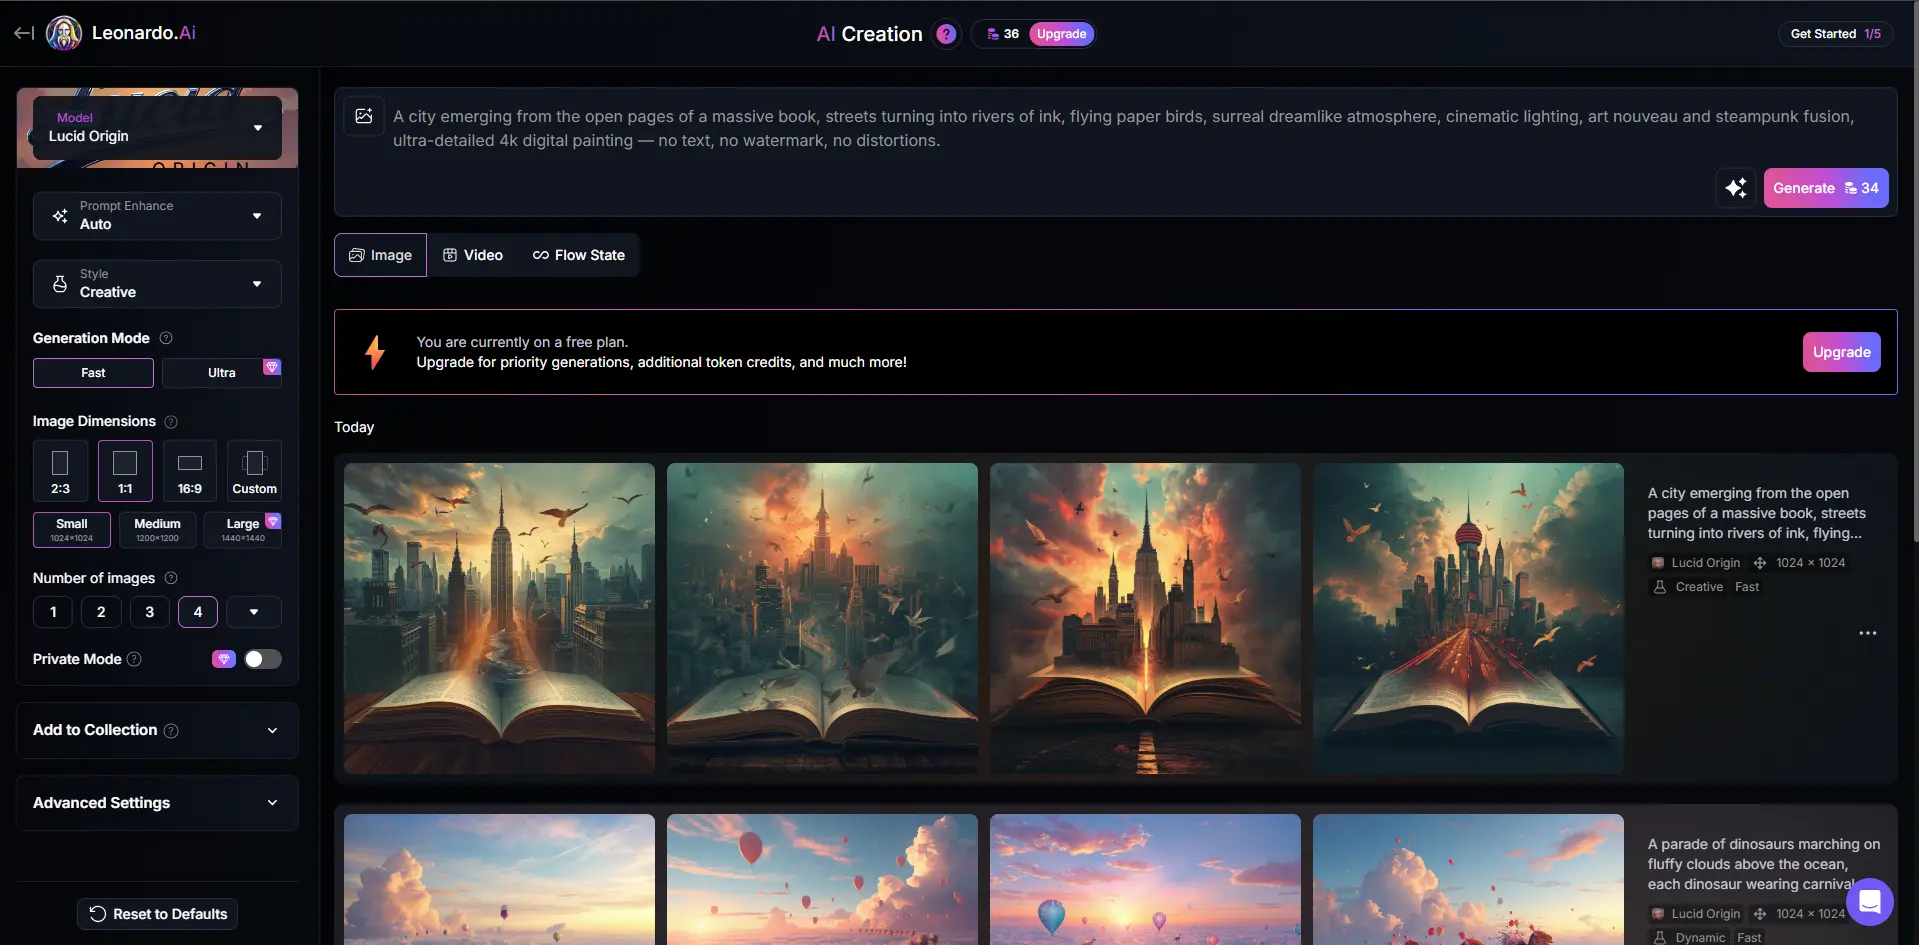The height and width of the screenshot is (945, 1919).
Task: Click the sparkle prompt improve icon
Action: point(1736,188)
